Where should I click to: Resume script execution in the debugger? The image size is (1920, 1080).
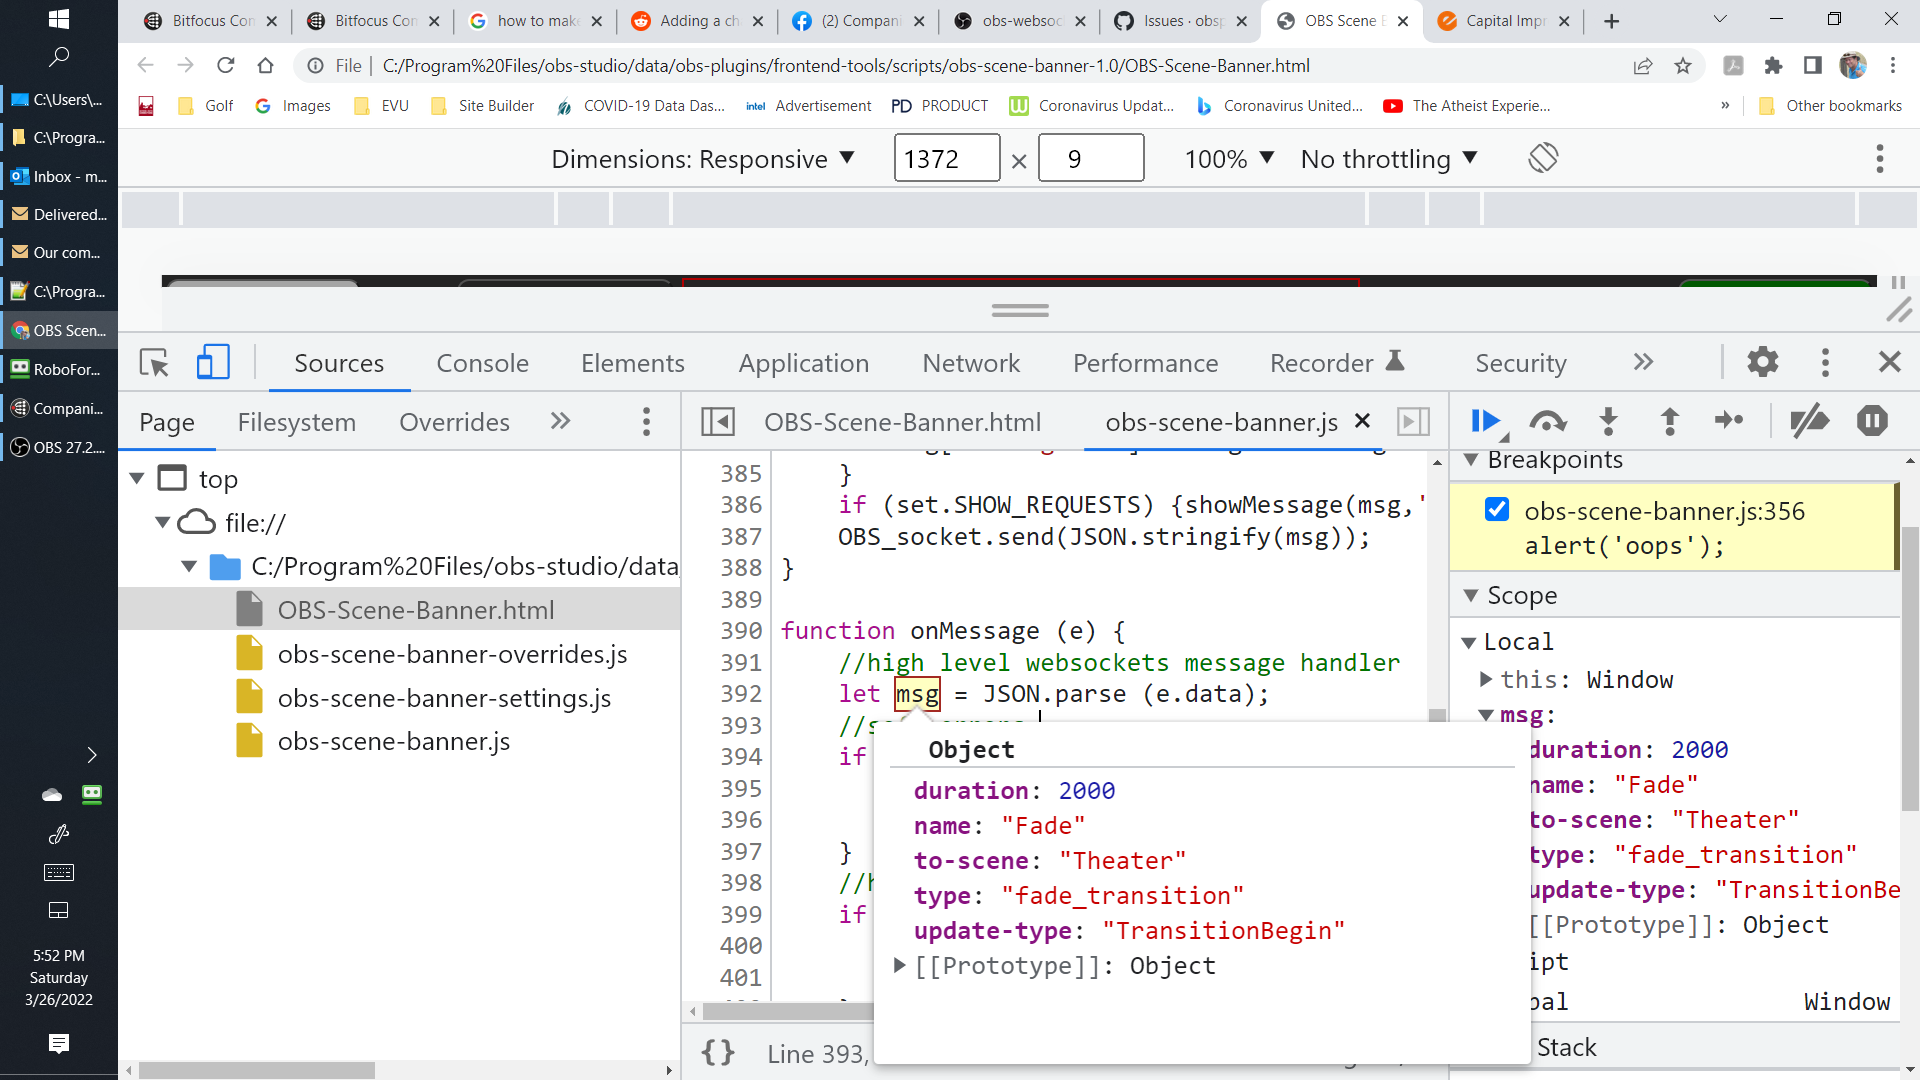(x=1486, y=421)
